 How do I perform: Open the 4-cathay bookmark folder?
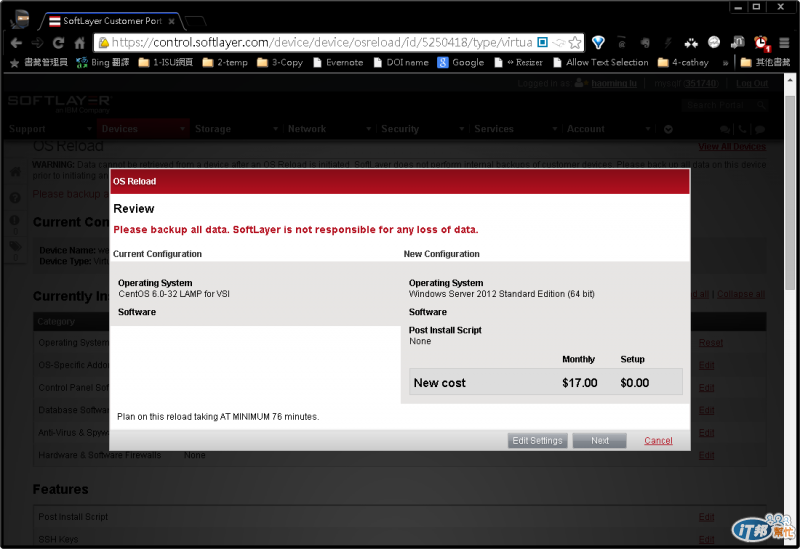(x=683, y=62)
